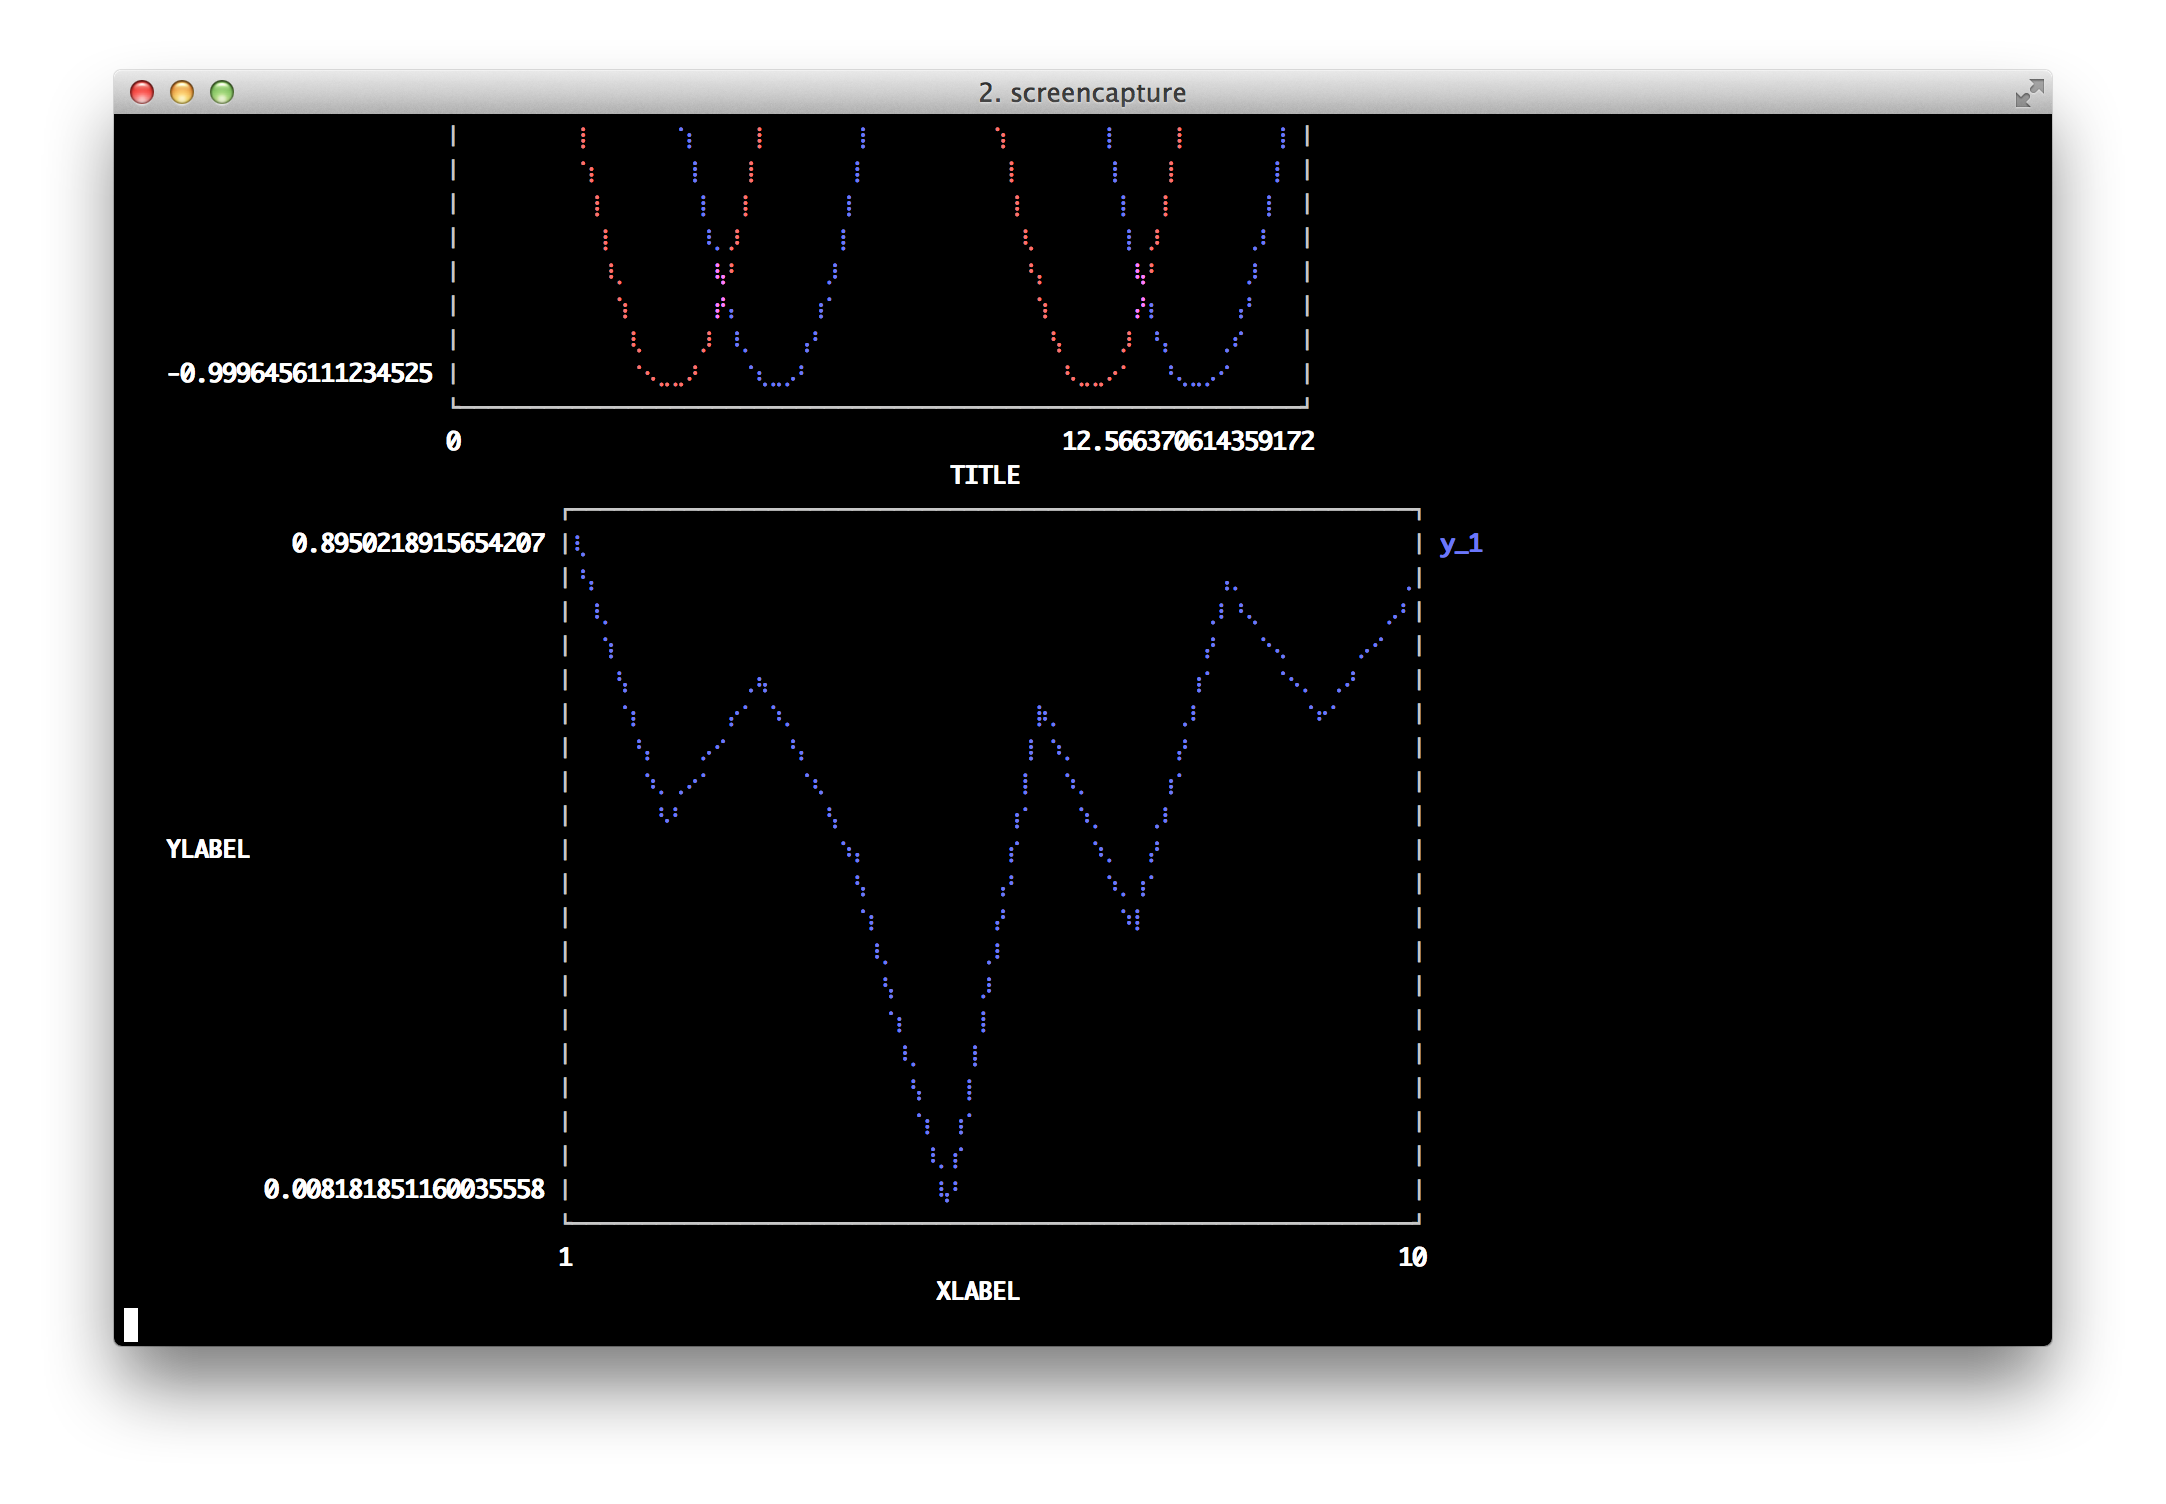Viewport: 2166px width, 1504px height.
Task: Click the green zoom button
Action: point(222,92)
